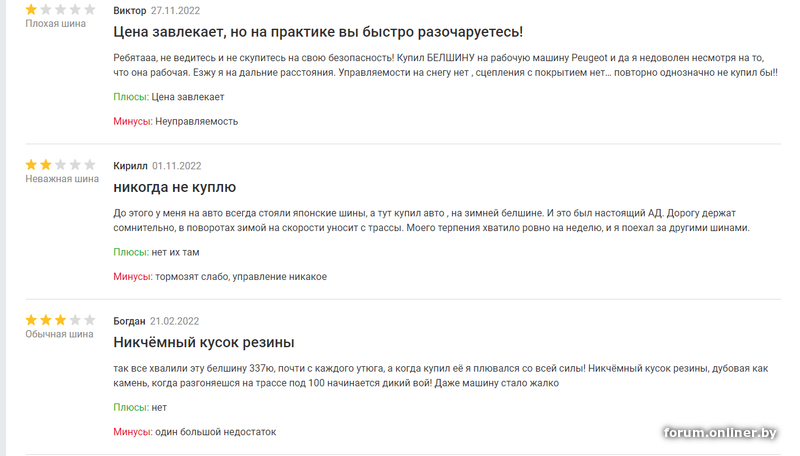Click the "Плохая шина" rating label

(56, 24)
